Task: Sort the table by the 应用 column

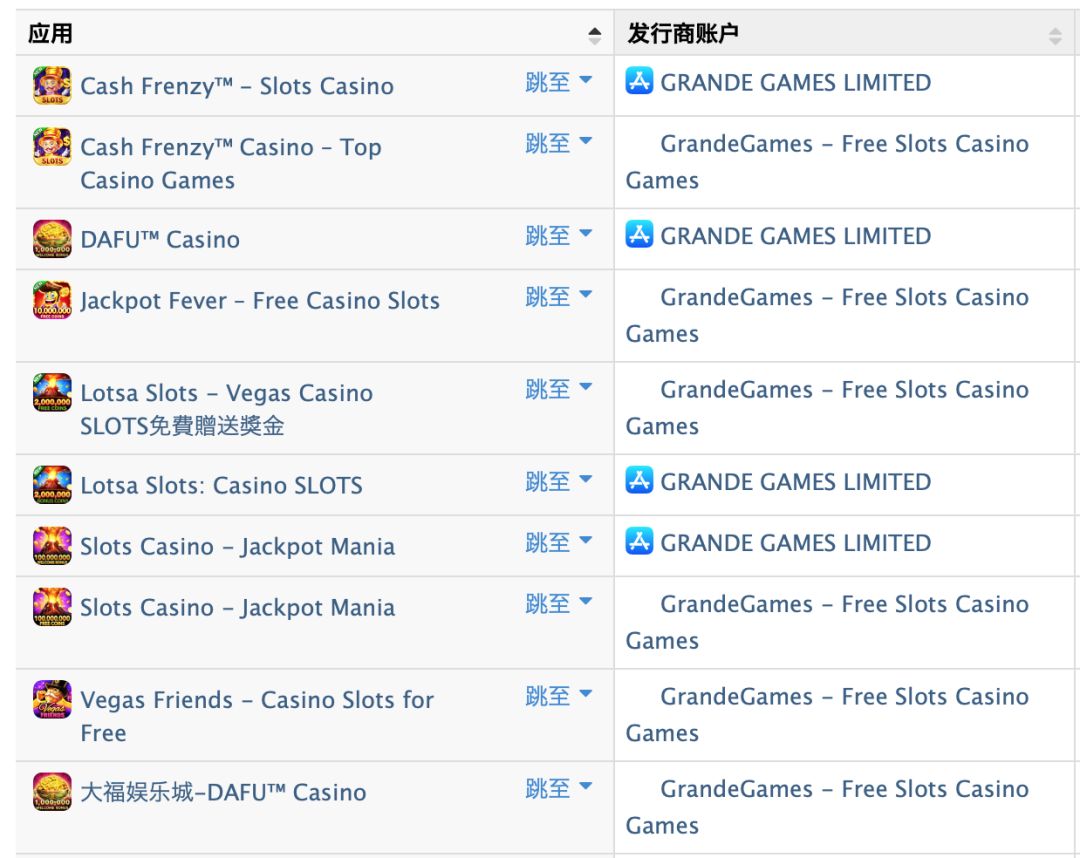Action: pyautogui.click(x=595, y=36)
